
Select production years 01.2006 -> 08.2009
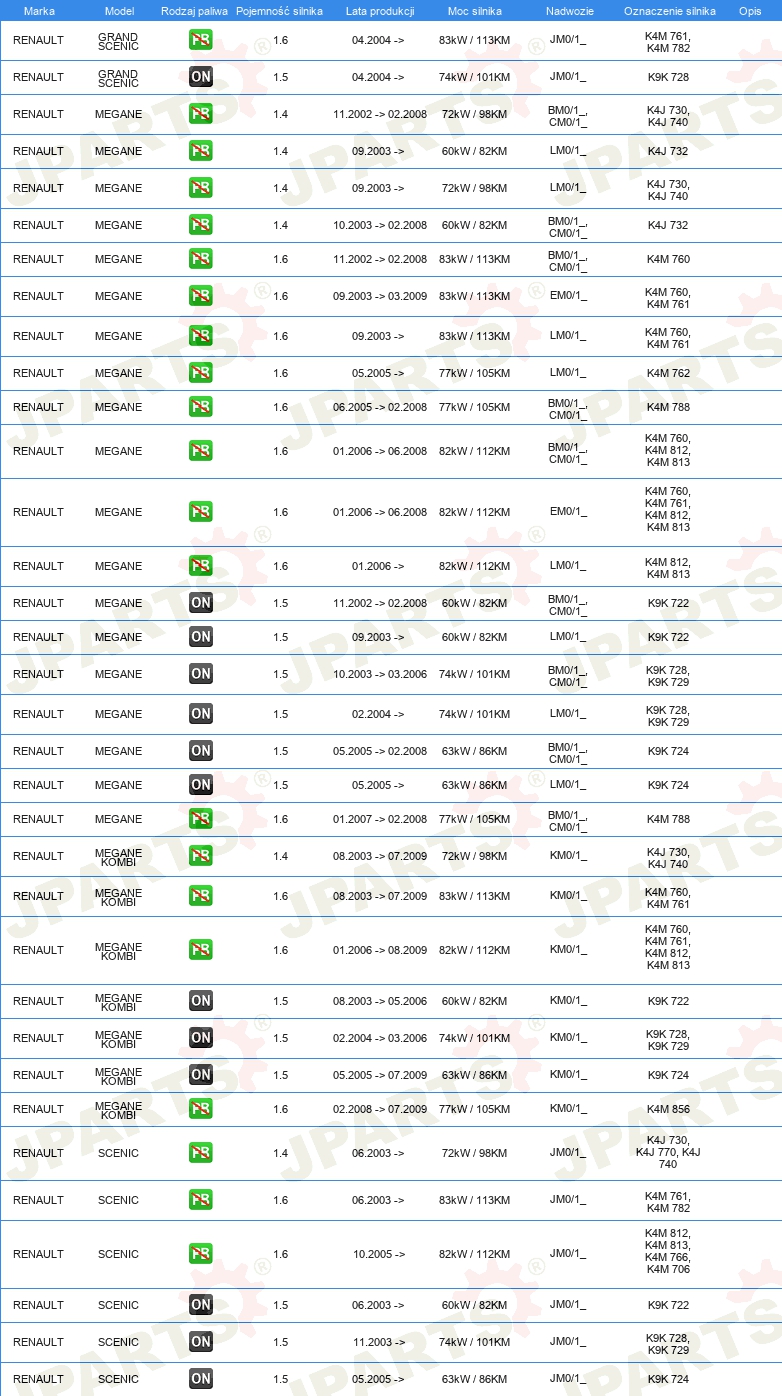tap(380, 950)
